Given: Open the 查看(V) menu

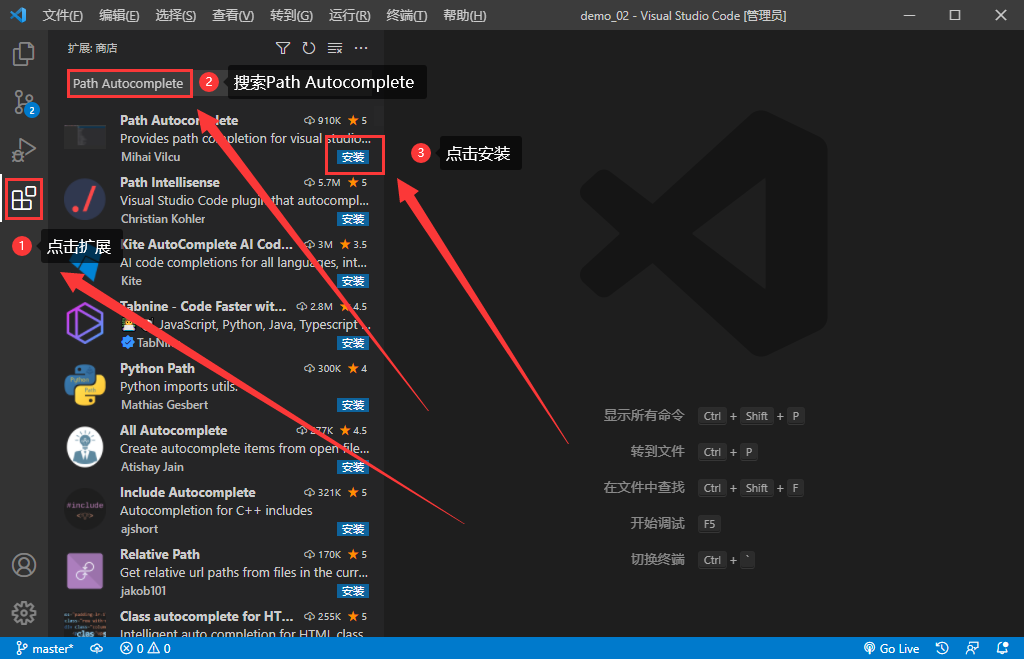Looking at the screenshot, I should pos(233,16).
